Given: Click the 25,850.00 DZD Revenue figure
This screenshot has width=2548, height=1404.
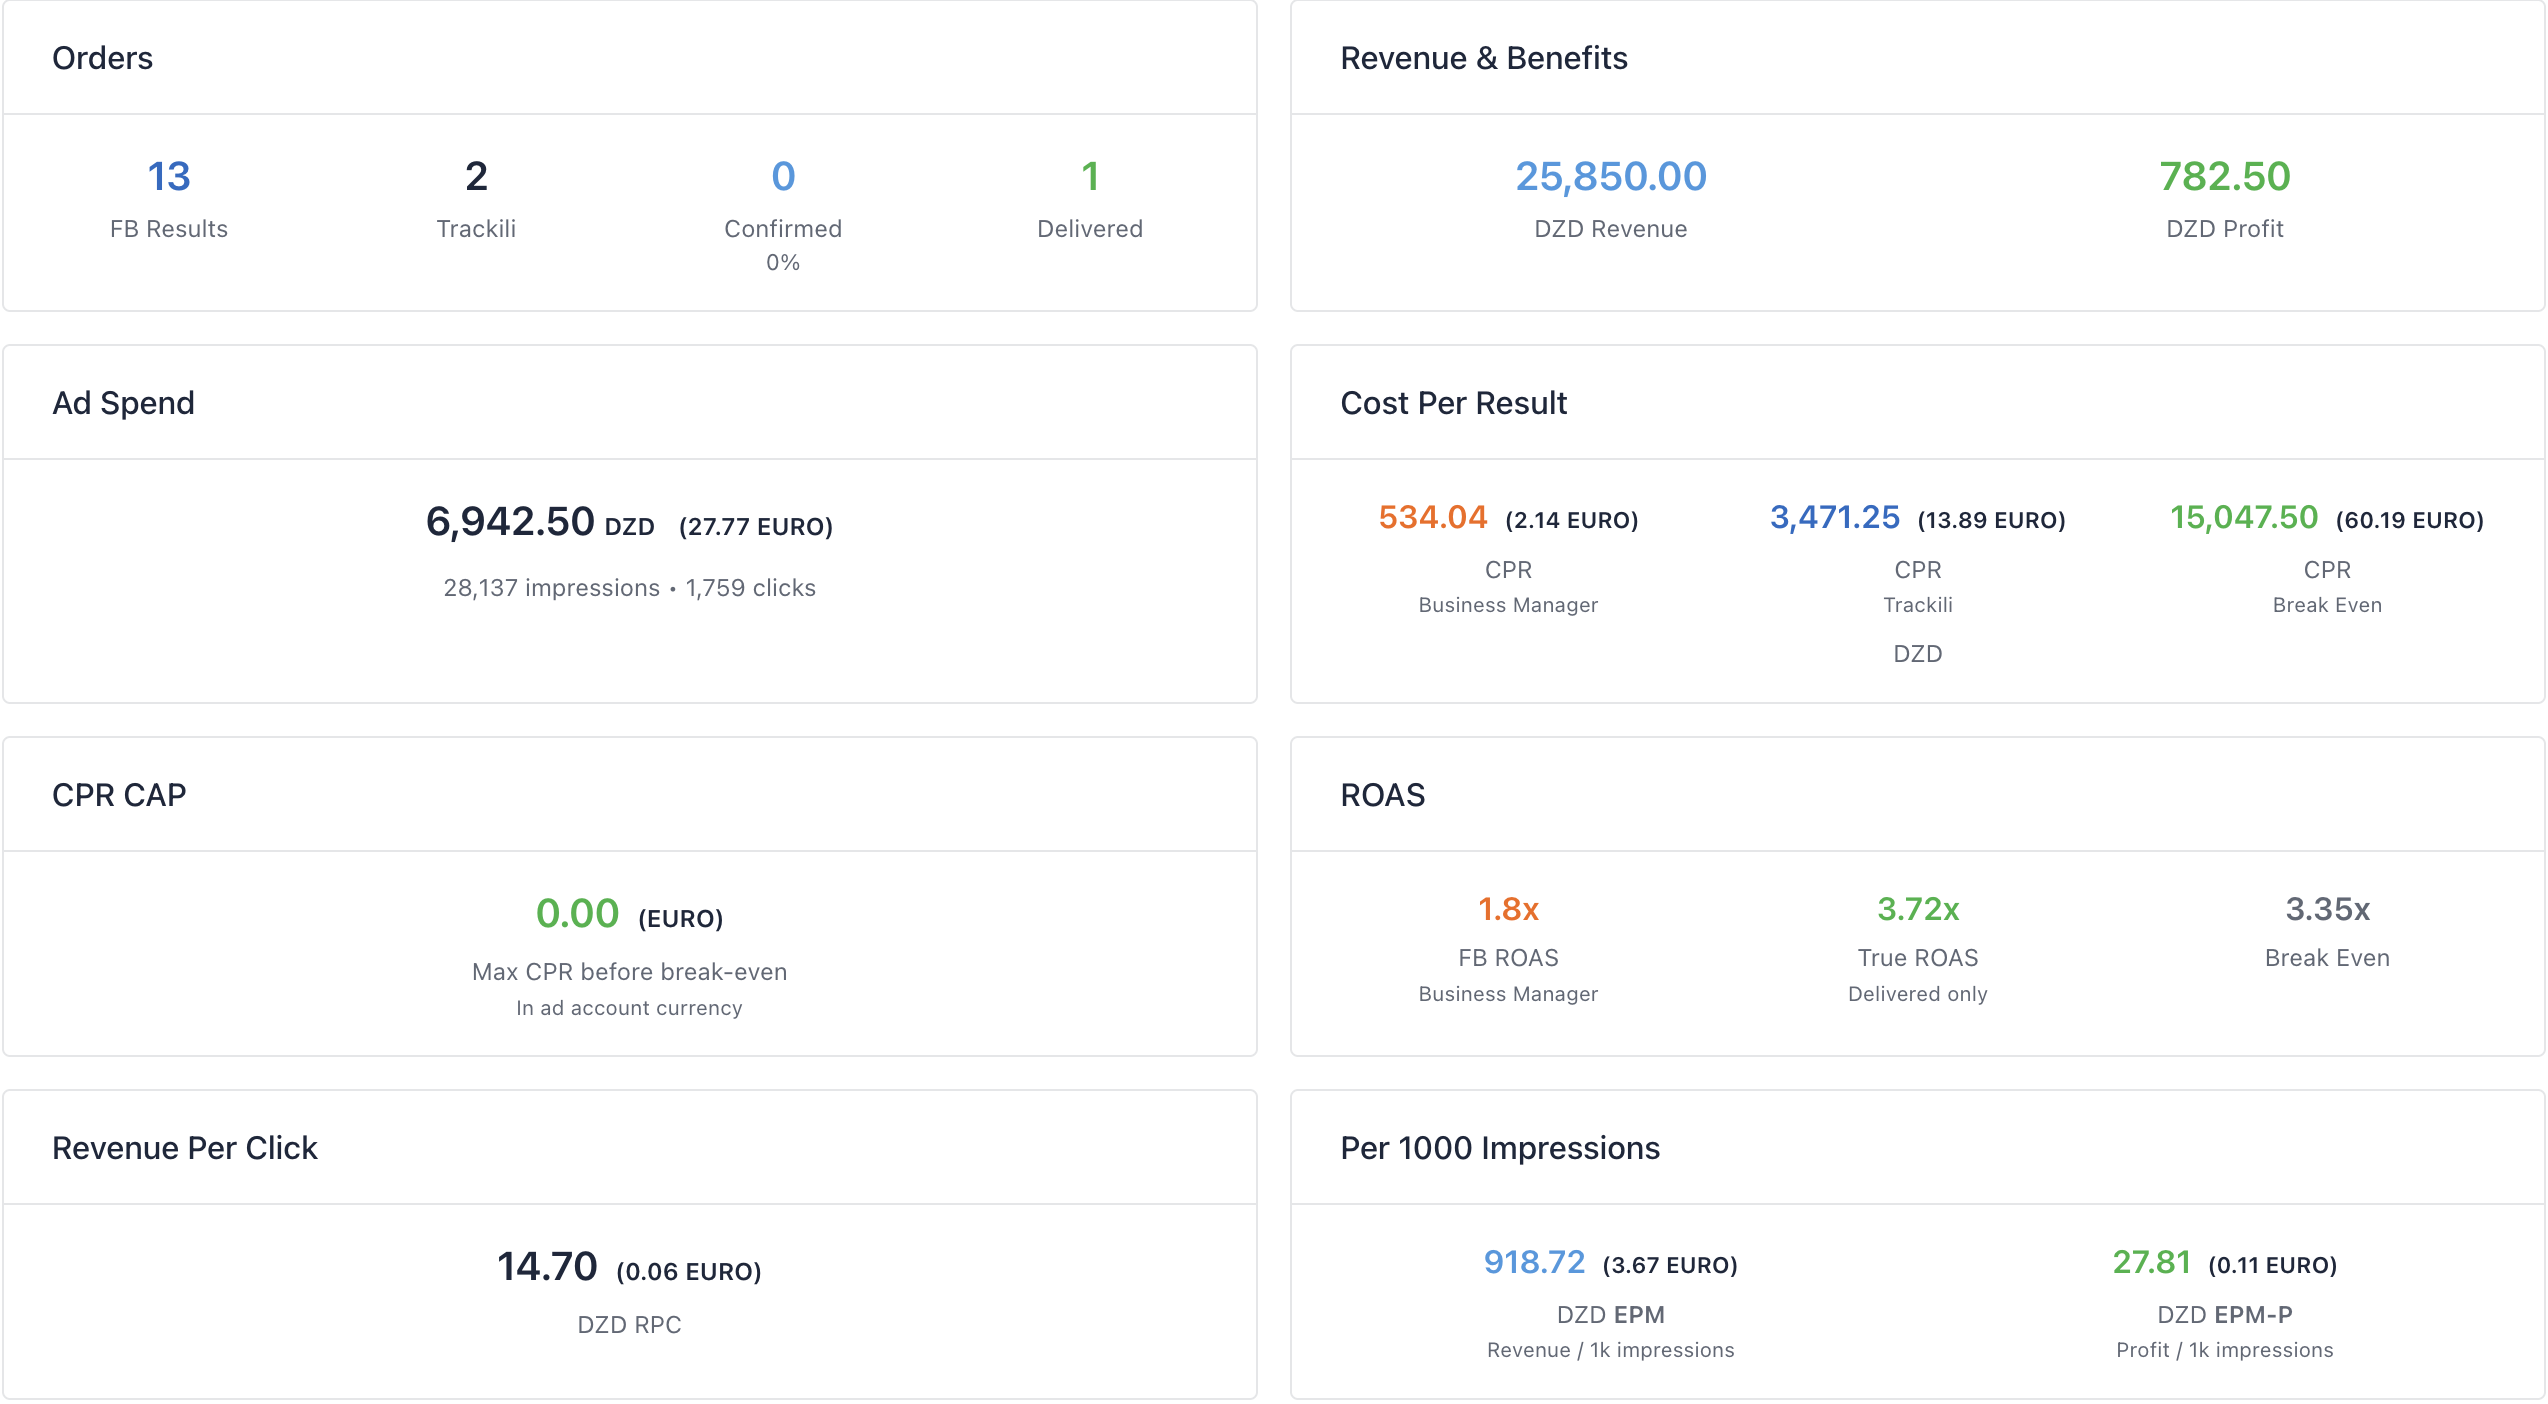Looking at the screenshot, I should [x=1610, y=177].
